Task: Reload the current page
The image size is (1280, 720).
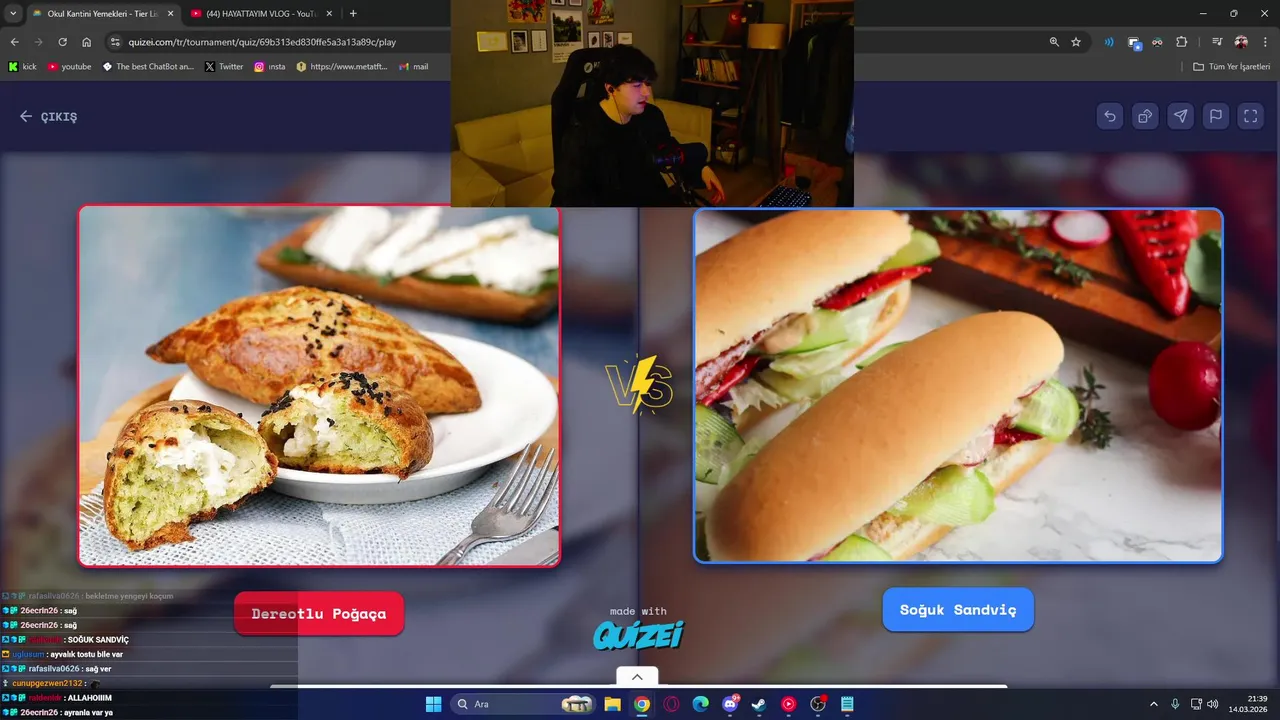Action: [62, 42]
